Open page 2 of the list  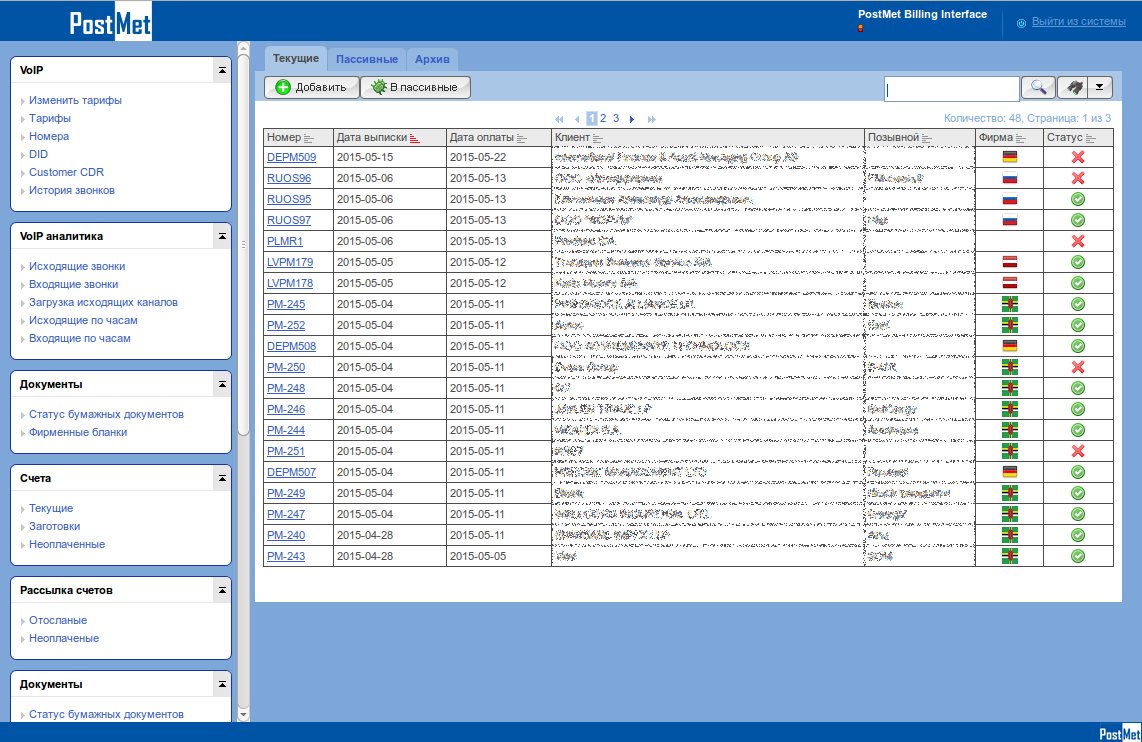tap(603, 118)
